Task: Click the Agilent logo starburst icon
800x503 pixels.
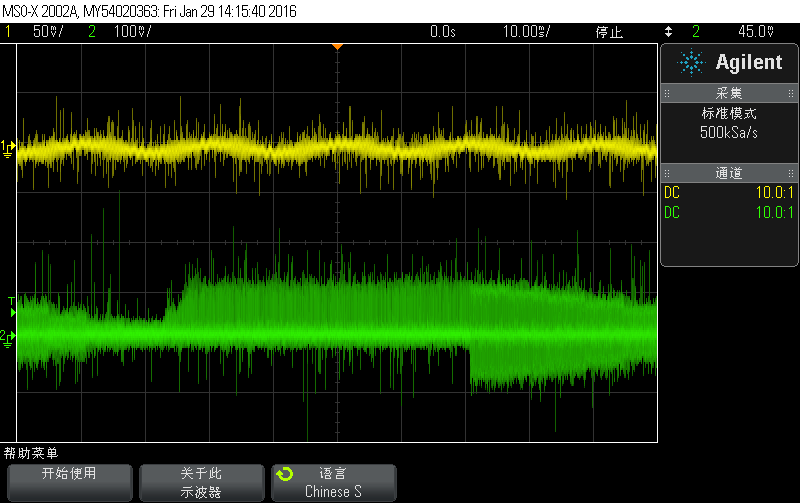Action: pos(691,63)
